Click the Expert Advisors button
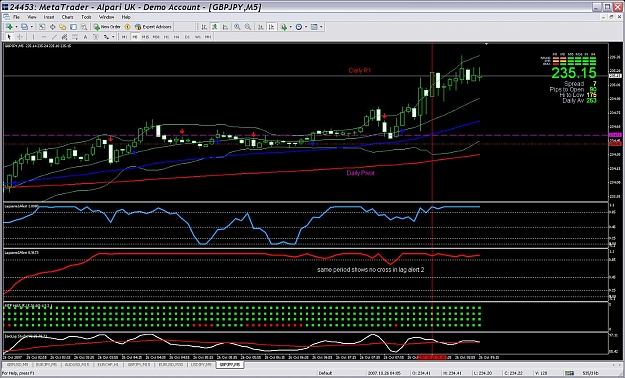 click(x=153, y=27)
